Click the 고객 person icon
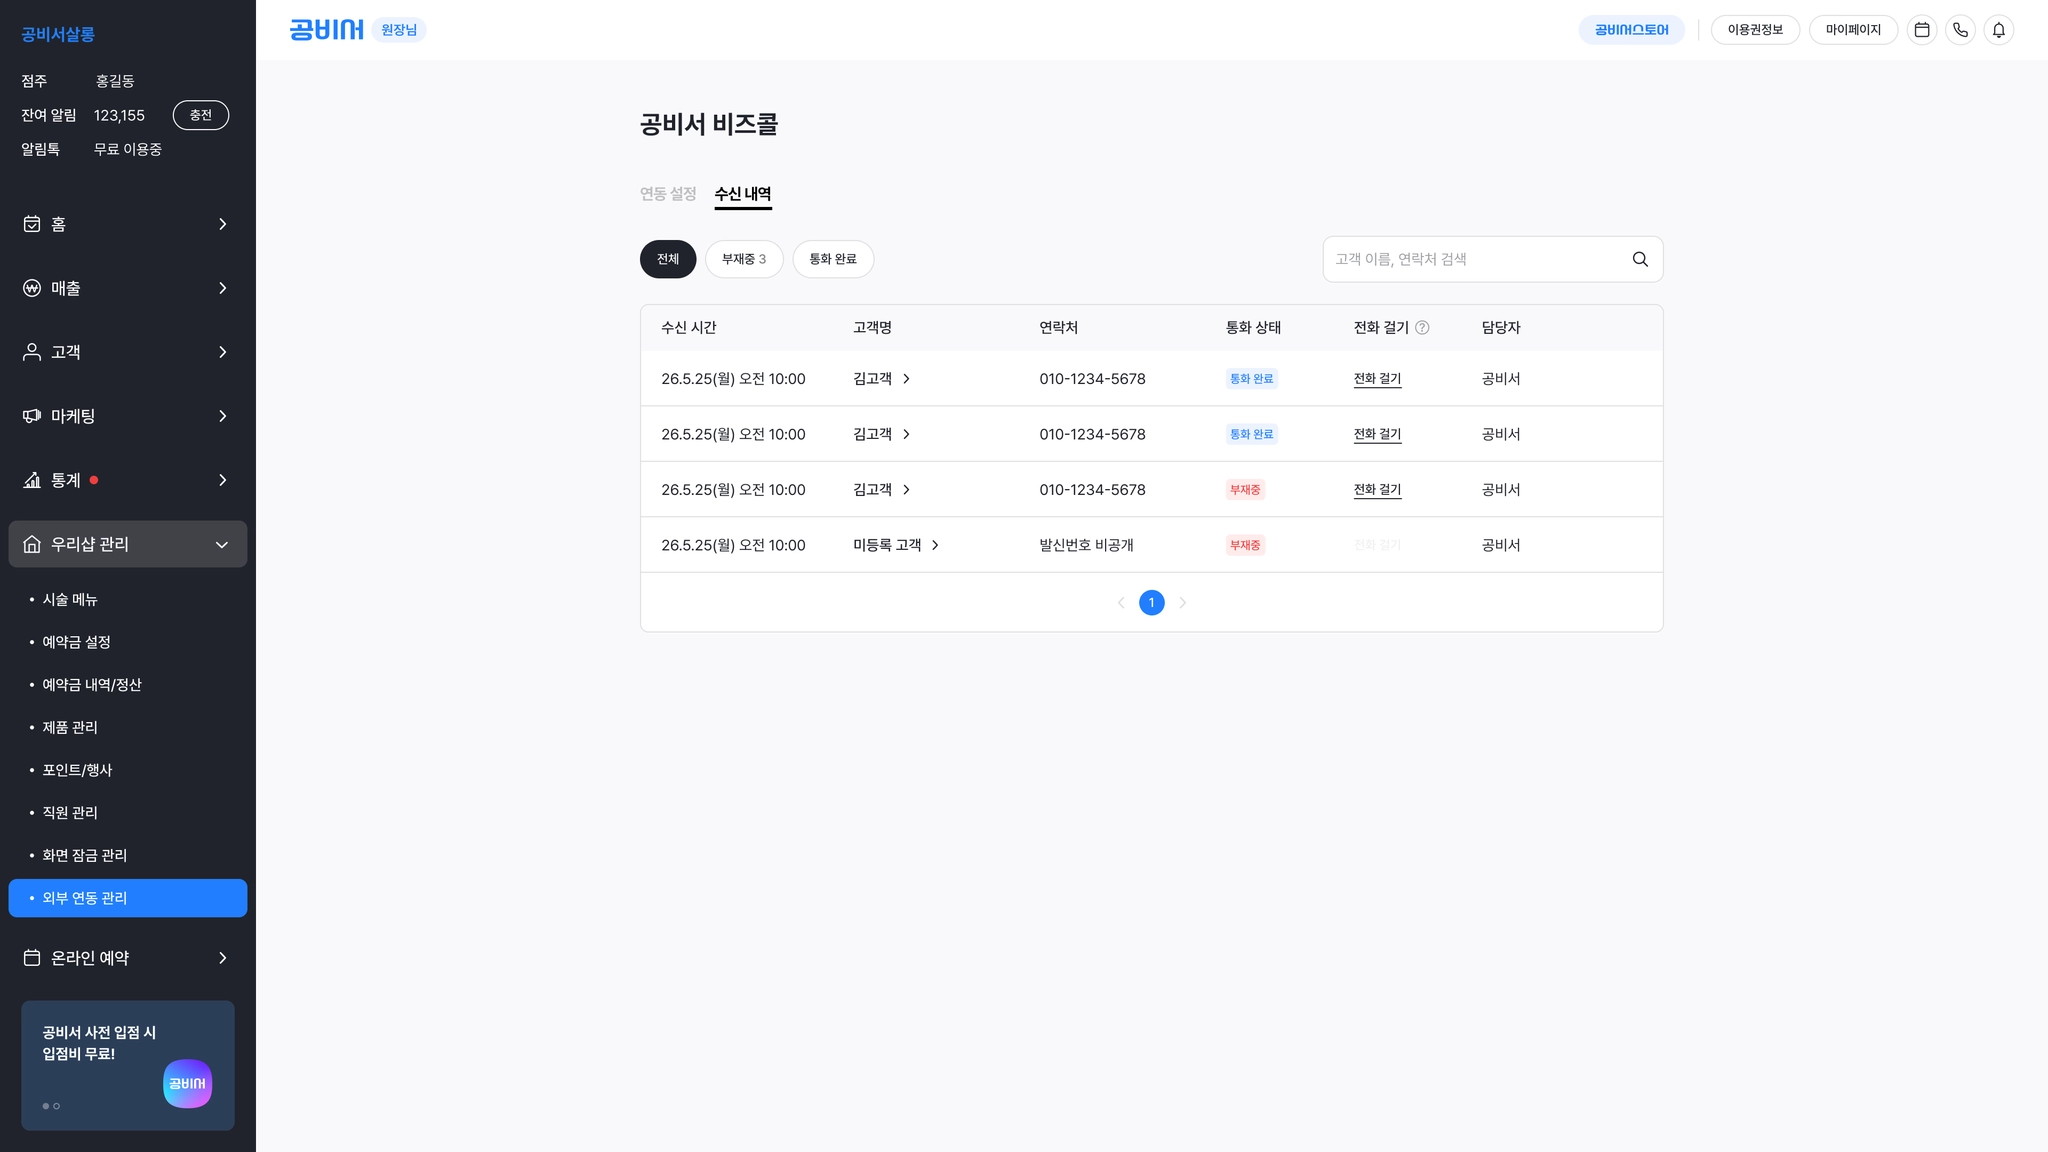This screenshot has height=1152, width=2048. [x=32, y=352]
